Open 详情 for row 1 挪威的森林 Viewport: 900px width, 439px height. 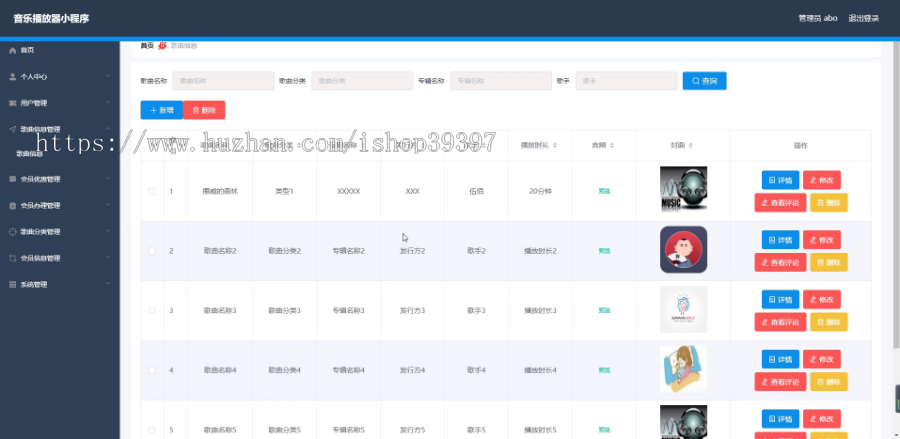pos(780,180)
